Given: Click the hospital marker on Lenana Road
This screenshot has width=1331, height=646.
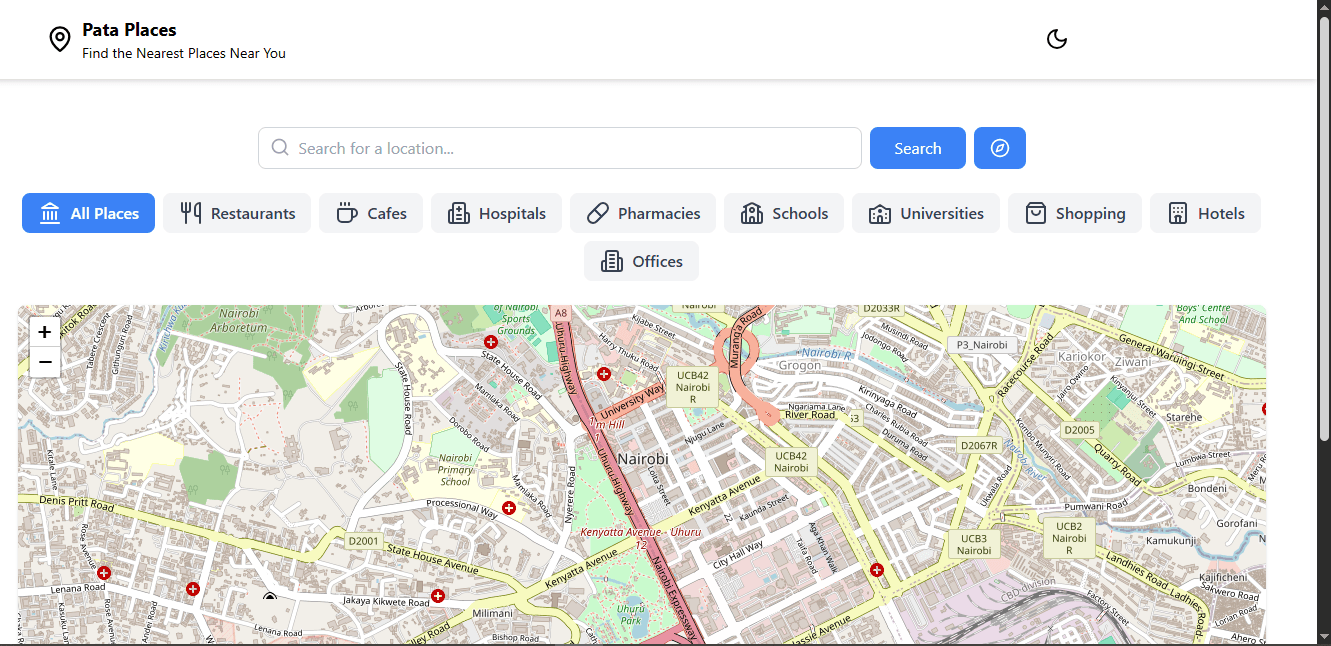Looking at the screenshot, I should (x=104, y=573).
